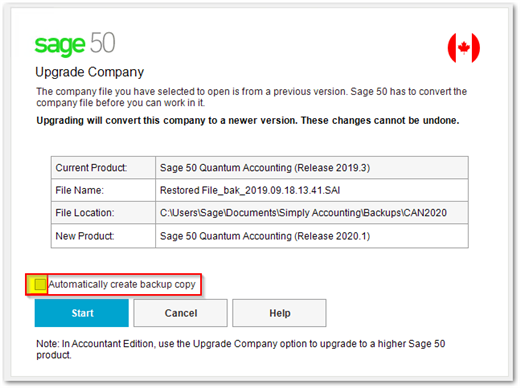The image size is (520, 388).
Task: Cancel the company upgrade
Action: (181, 313)
